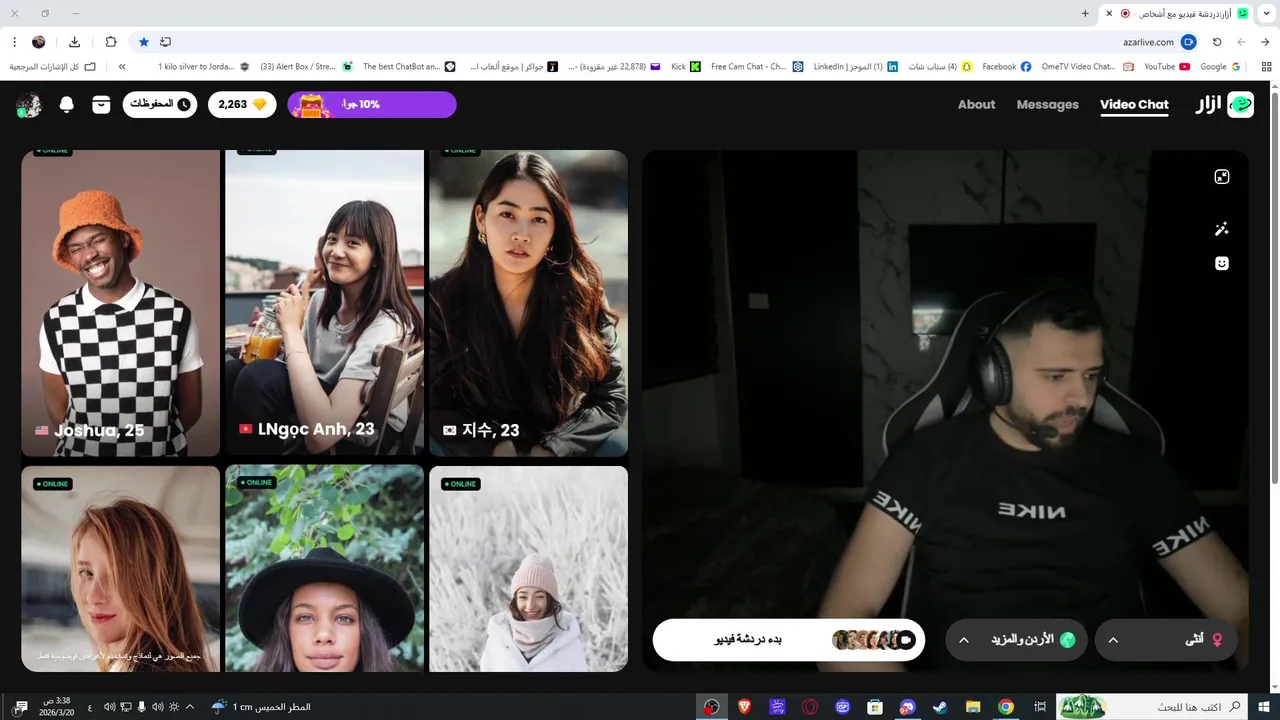Open the Alert Box / Stre... bookmark
The width and height of the screenshot is (1280, 720).
click(x=306, y=66)
